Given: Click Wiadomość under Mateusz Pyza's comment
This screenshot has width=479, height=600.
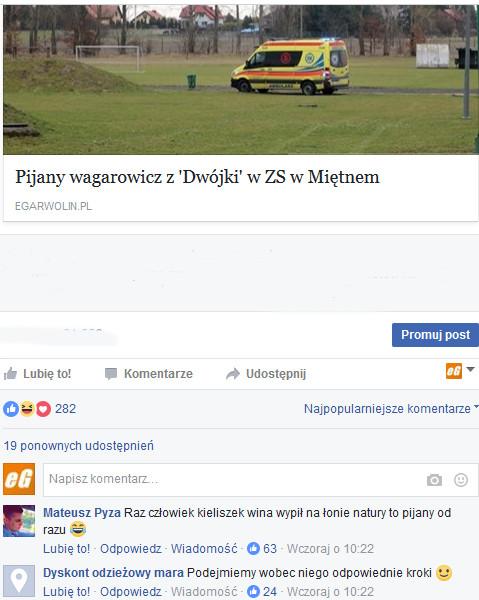Looking at the screenshot, I should point(204,548).
